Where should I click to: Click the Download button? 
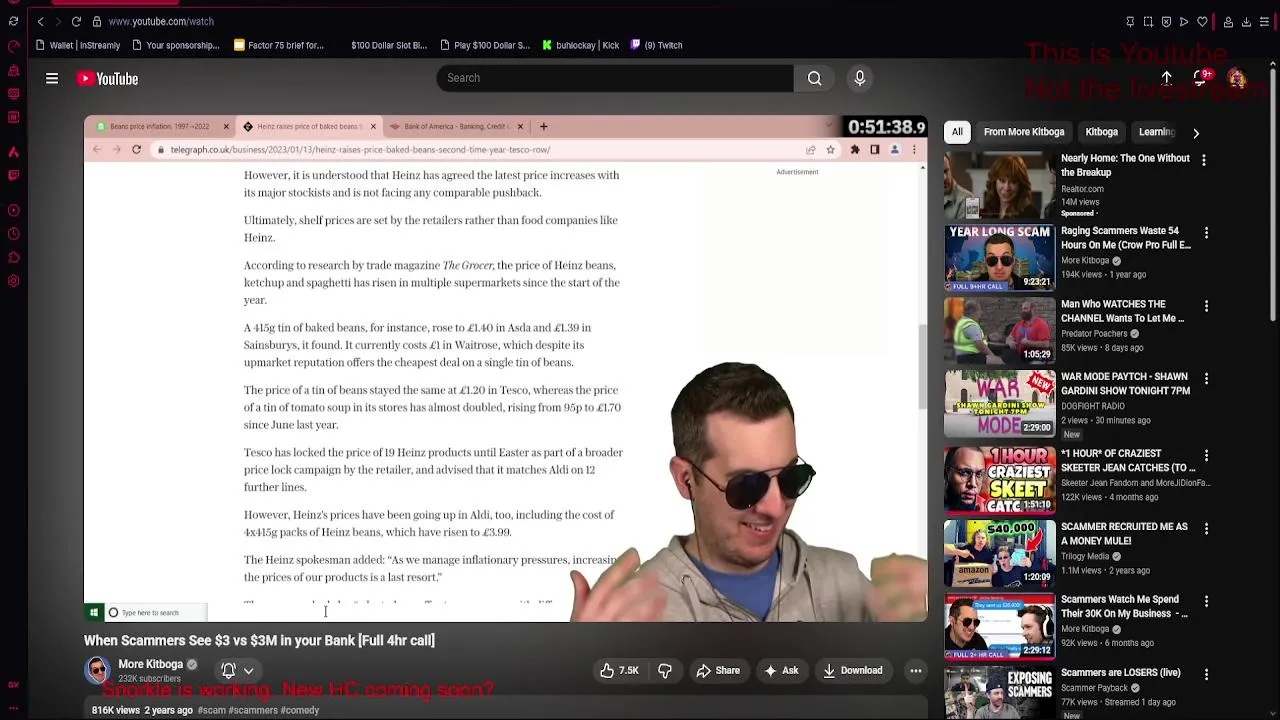(853, 671)
